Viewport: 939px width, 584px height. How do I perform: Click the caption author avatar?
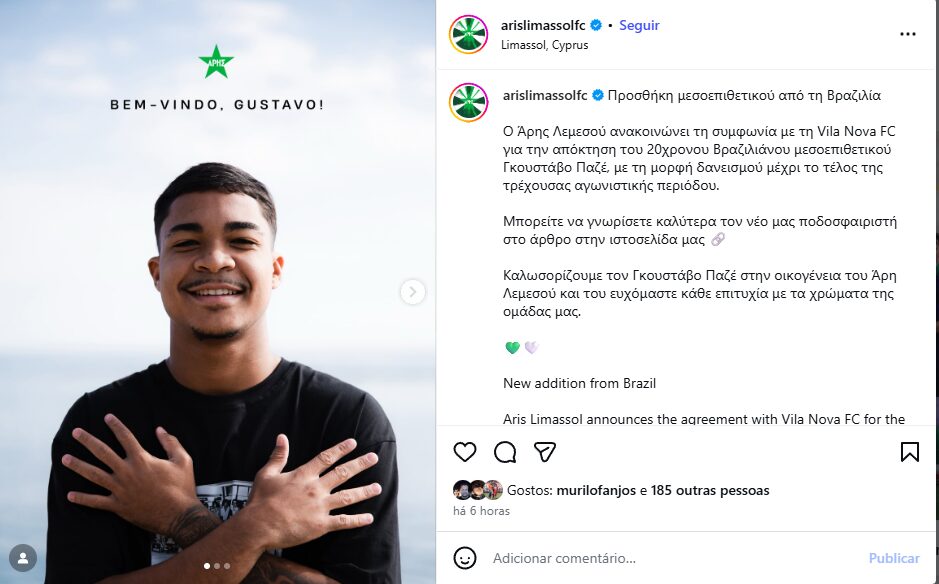(468, 102)
